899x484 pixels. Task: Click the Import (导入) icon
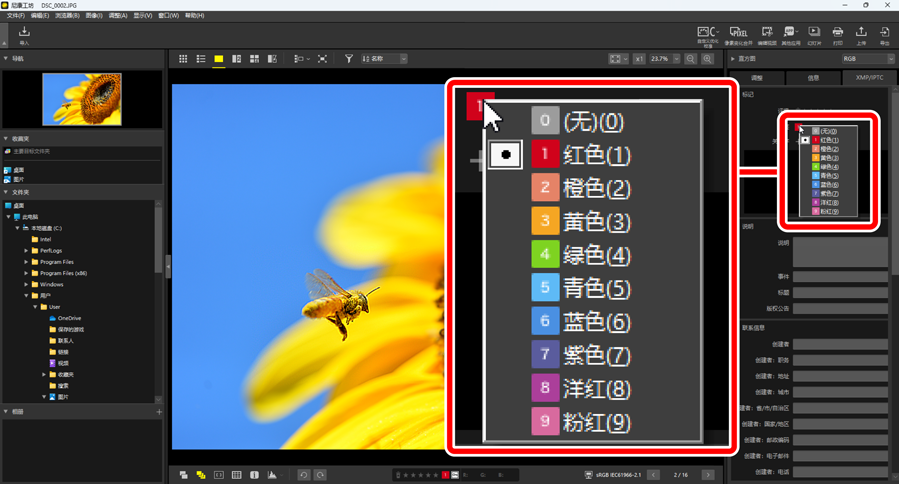24,35
